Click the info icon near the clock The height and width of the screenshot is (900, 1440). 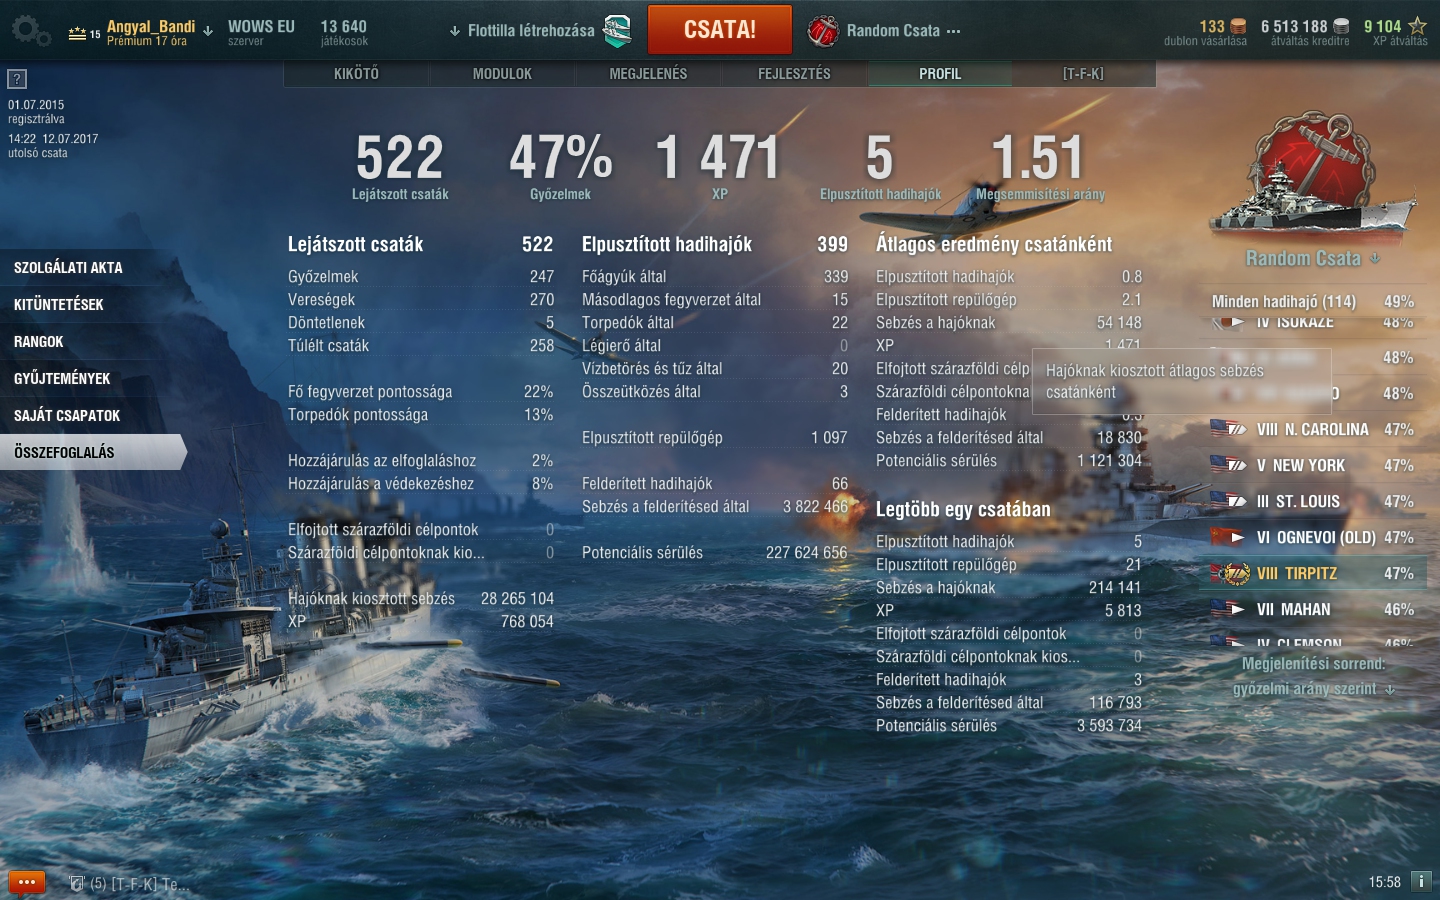coord(1421,881)
